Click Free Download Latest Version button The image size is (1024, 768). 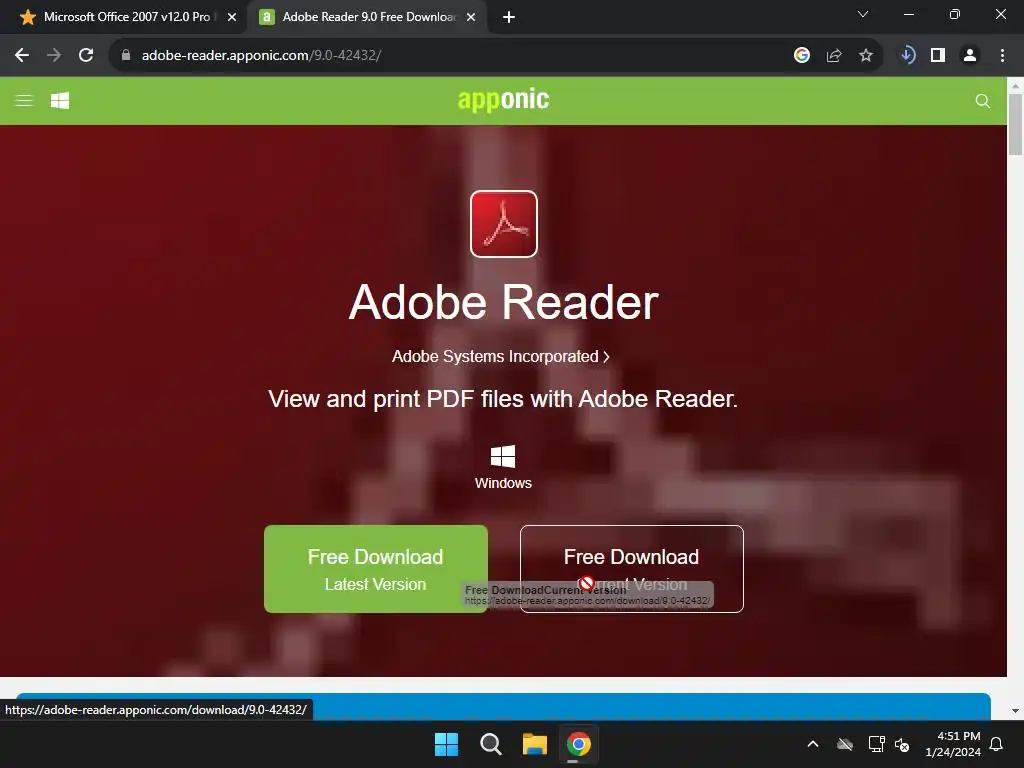coord(376,569)
